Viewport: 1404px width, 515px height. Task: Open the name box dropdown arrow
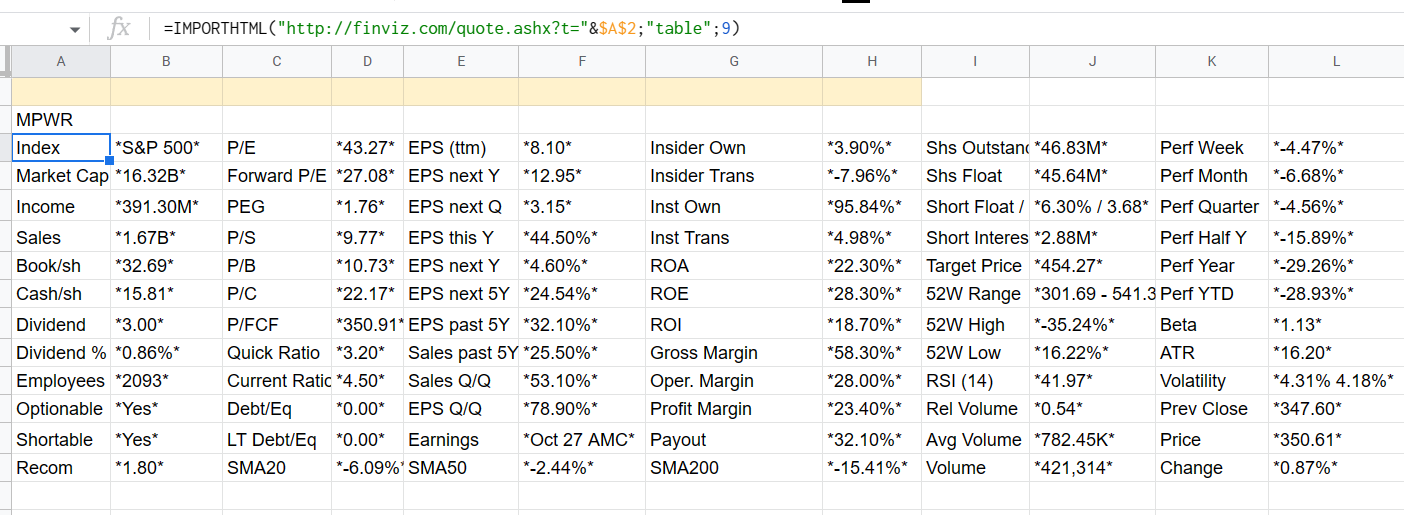coord(75,29)
